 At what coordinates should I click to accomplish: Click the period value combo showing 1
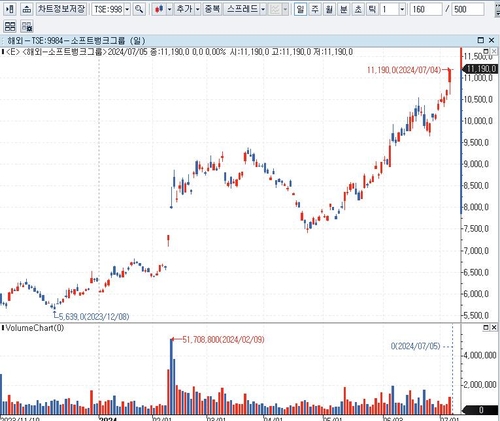[x=389, y=9]
